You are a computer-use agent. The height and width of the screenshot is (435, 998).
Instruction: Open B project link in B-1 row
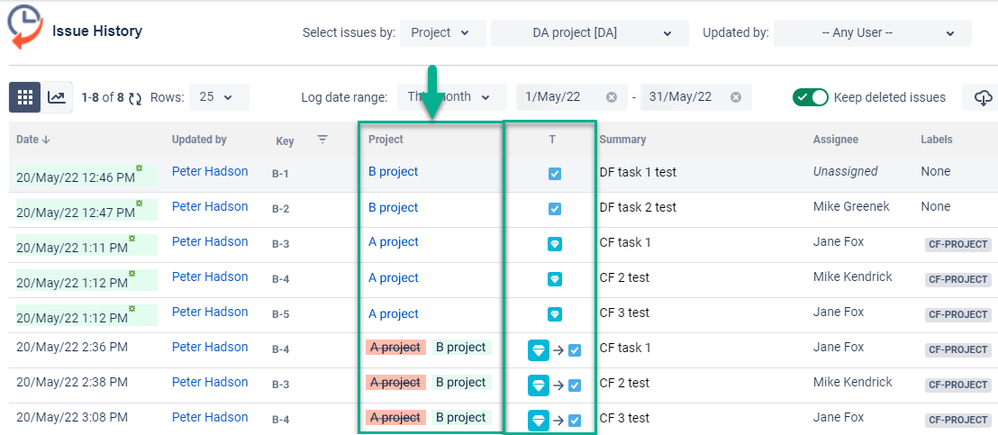(393, 172)
